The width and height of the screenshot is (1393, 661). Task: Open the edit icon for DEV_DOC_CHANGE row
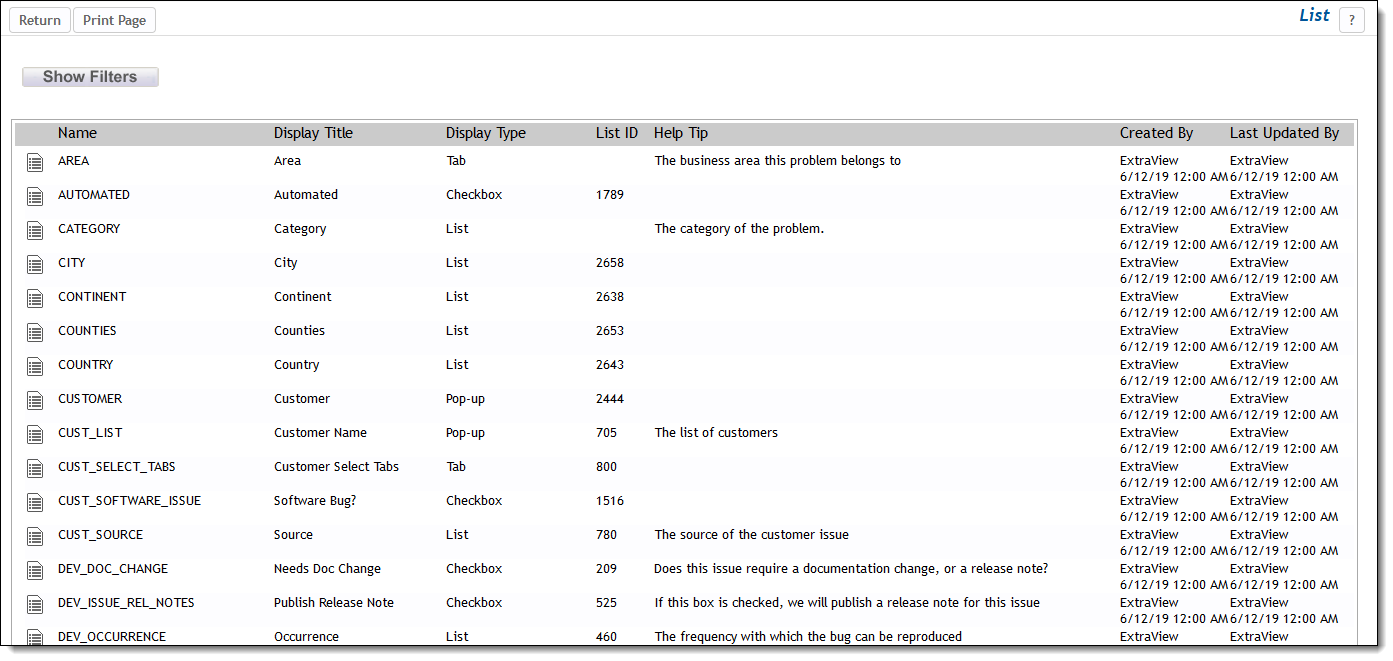tap(35, 570)
